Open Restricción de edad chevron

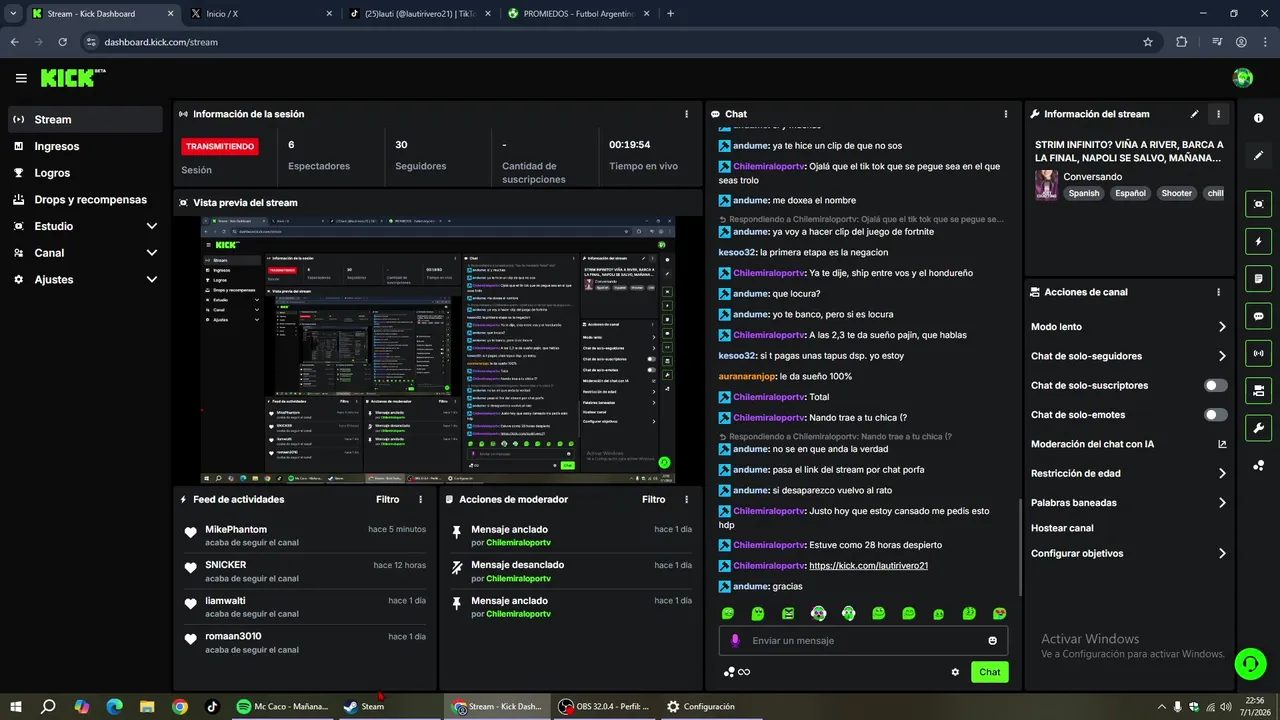tap(1222, 473)
